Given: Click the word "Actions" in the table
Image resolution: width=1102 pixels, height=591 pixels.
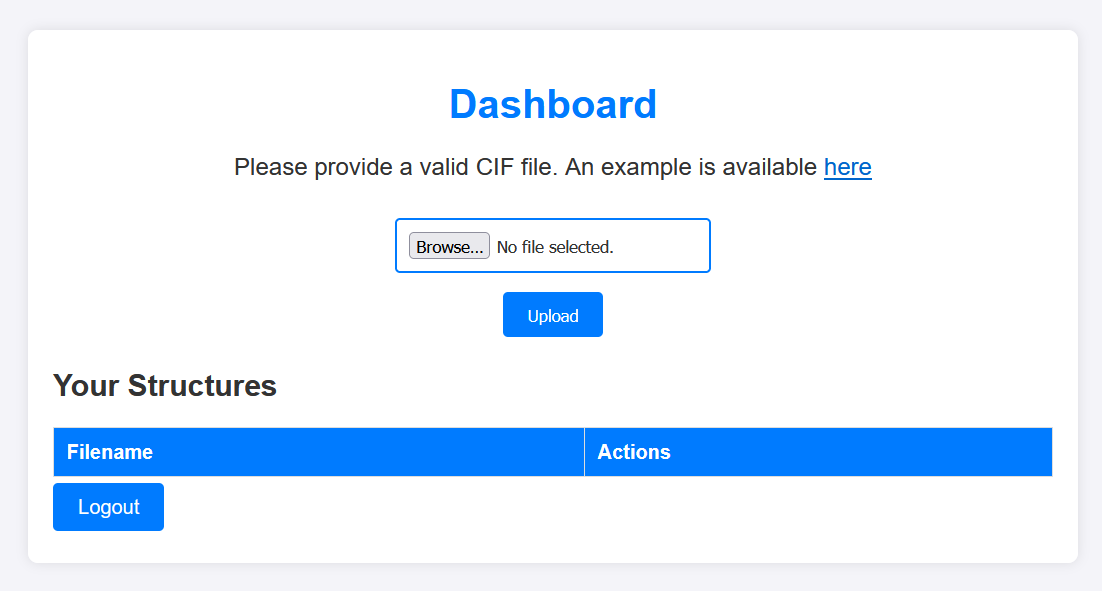Looking at the screenshot, I should click(x=634, y=452).
